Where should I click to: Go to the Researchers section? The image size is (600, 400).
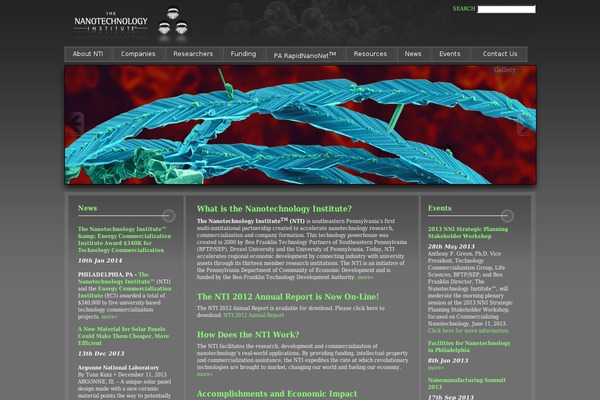pos(193,54)
